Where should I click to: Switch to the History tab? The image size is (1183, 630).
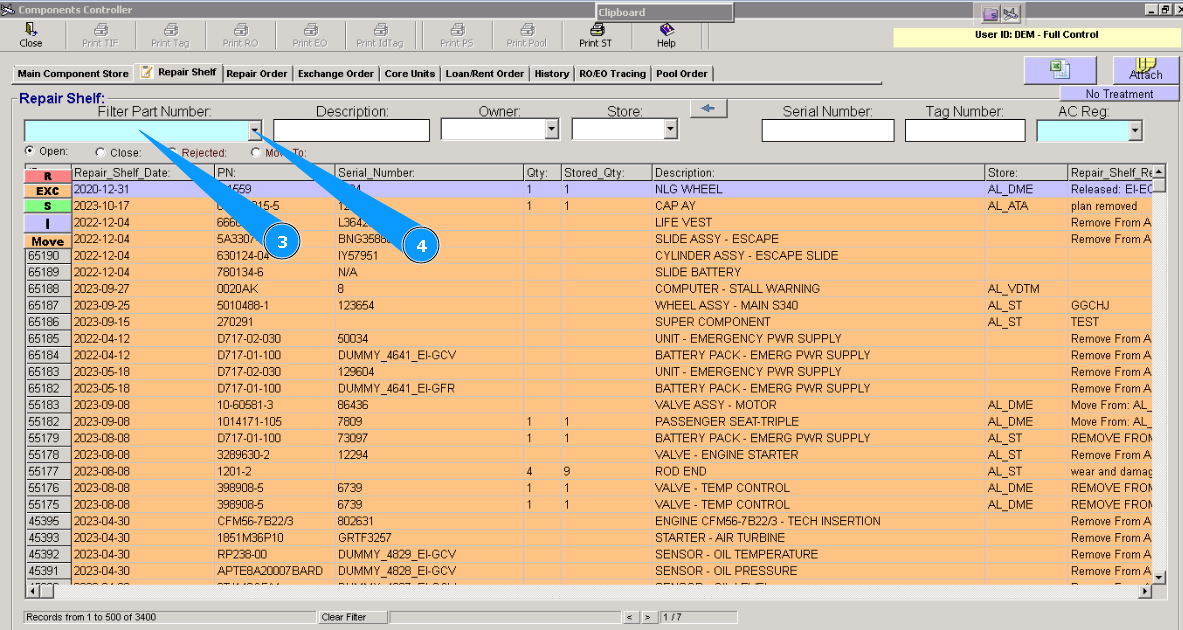552,74
